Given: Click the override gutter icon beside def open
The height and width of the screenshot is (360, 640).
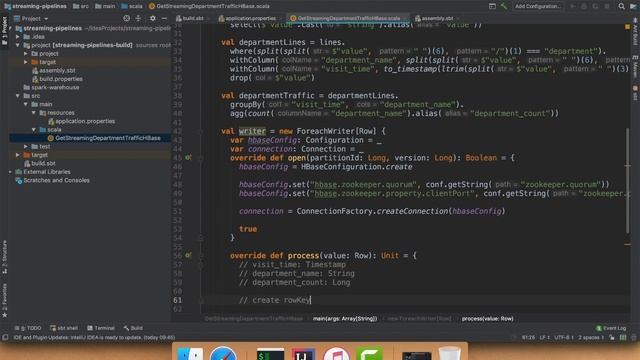Looking at the screenshot, I should [188, 158].
